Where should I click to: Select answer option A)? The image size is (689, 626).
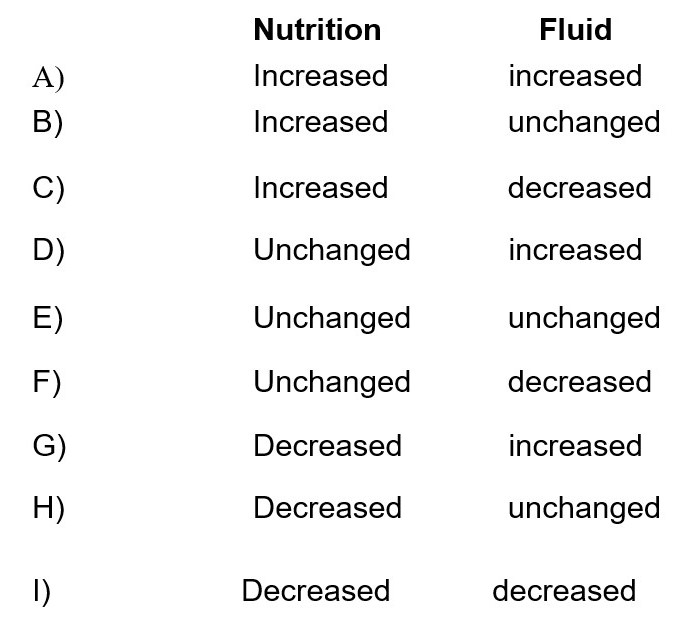(x=48, y=79)
